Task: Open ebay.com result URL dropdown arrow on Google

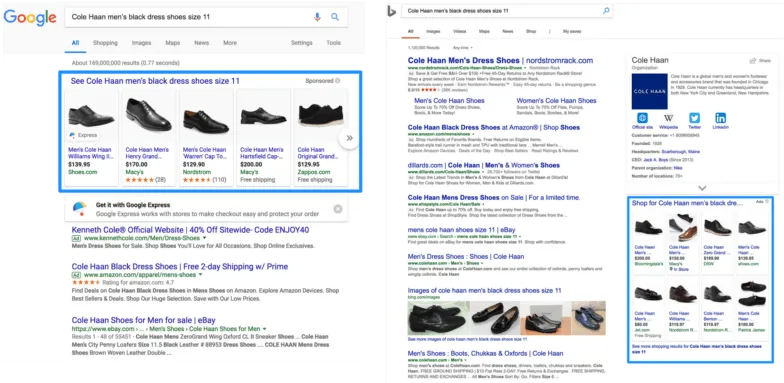Action: click(x=264, y=329)
